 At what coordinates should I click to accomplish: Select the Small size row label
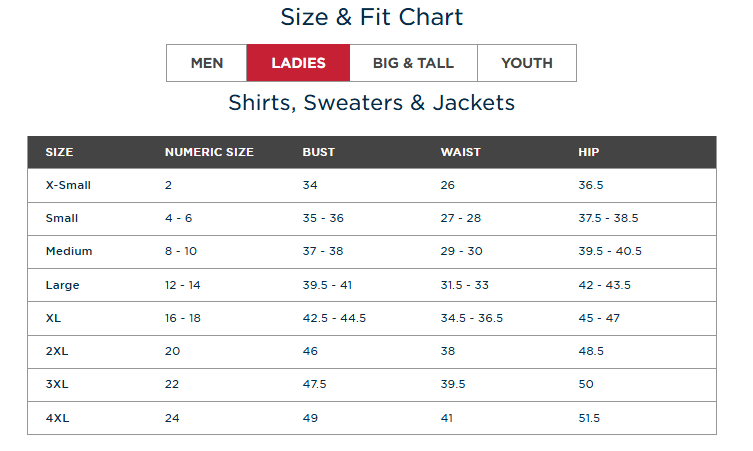tap(61, 218)
